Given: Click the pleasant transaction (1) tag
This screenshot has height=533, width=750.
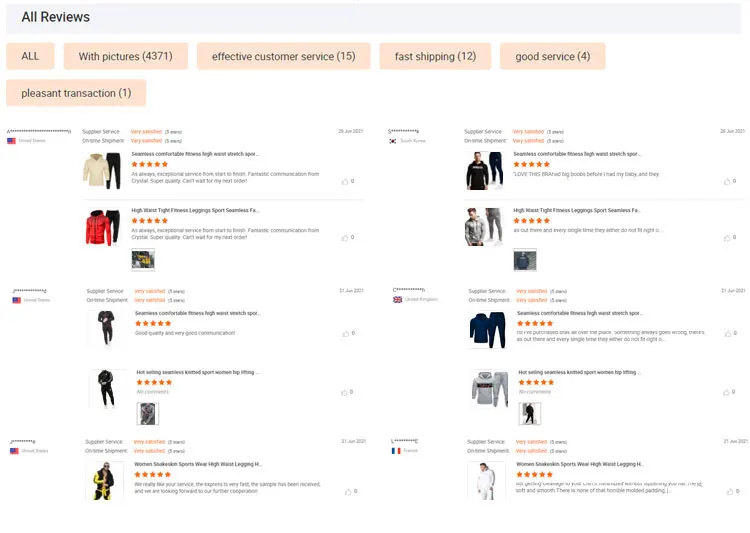Looking at the screenshot, I should [x=76, y=93].
